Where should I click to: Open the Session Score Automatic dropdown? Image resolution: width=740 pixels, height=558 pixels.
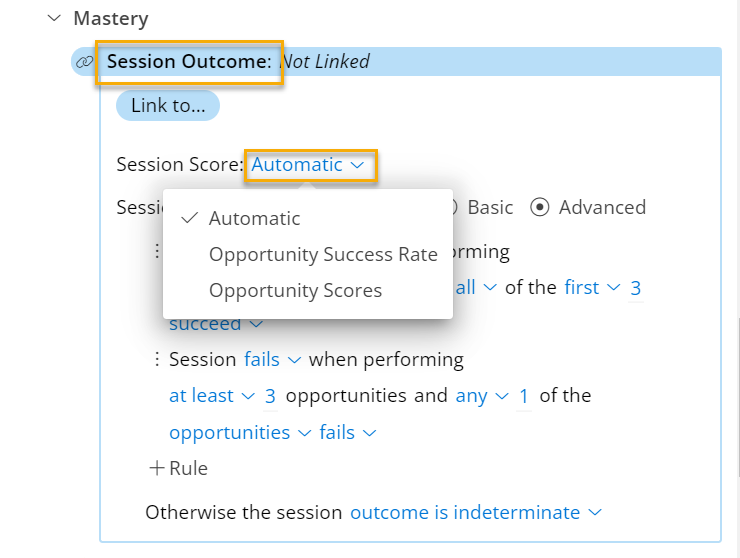(x=308, y=165)
